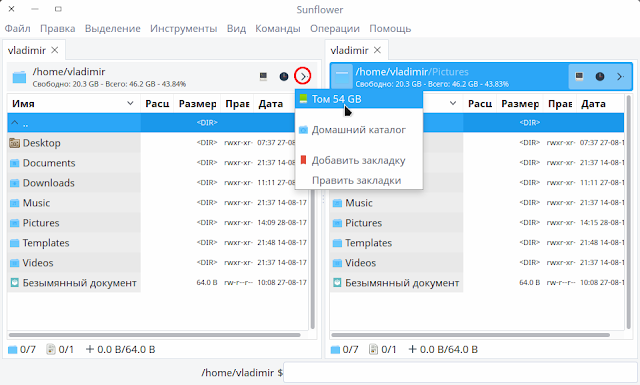The height and width of the screenshot is (385, 640).
Task: Click Music folder icon in right panel
Action: 337,203
